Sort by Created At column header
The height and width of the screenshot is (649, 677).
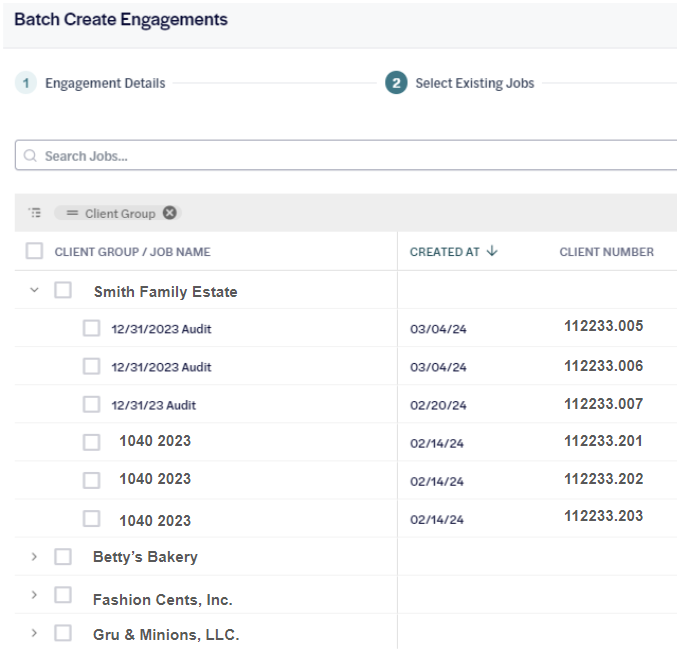pos(444,252)
